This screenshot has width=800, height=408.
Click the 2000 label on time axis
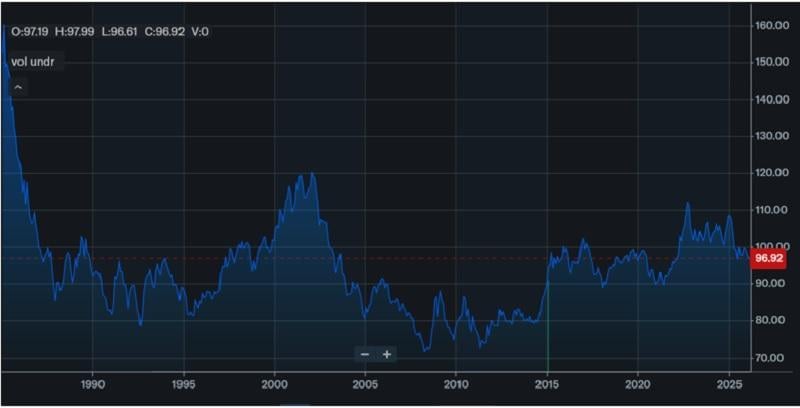(274, 384)
